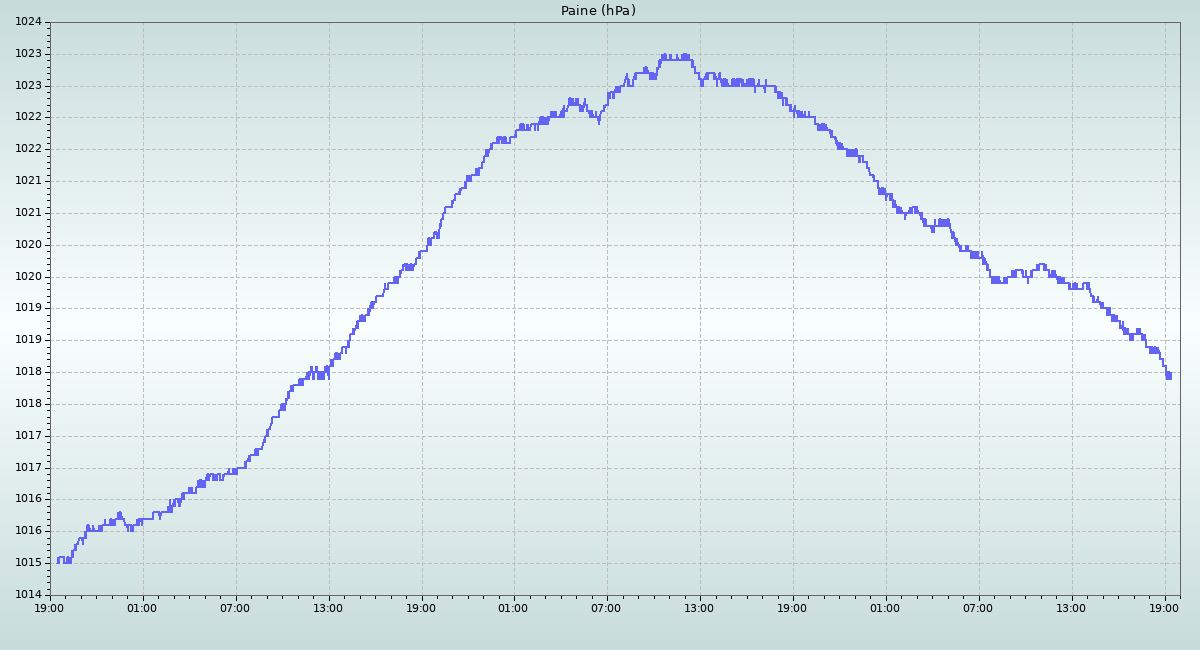Click the first 01:00 time label
The height and width of the screenshot is (650, 1200).
tap(143, 607)
